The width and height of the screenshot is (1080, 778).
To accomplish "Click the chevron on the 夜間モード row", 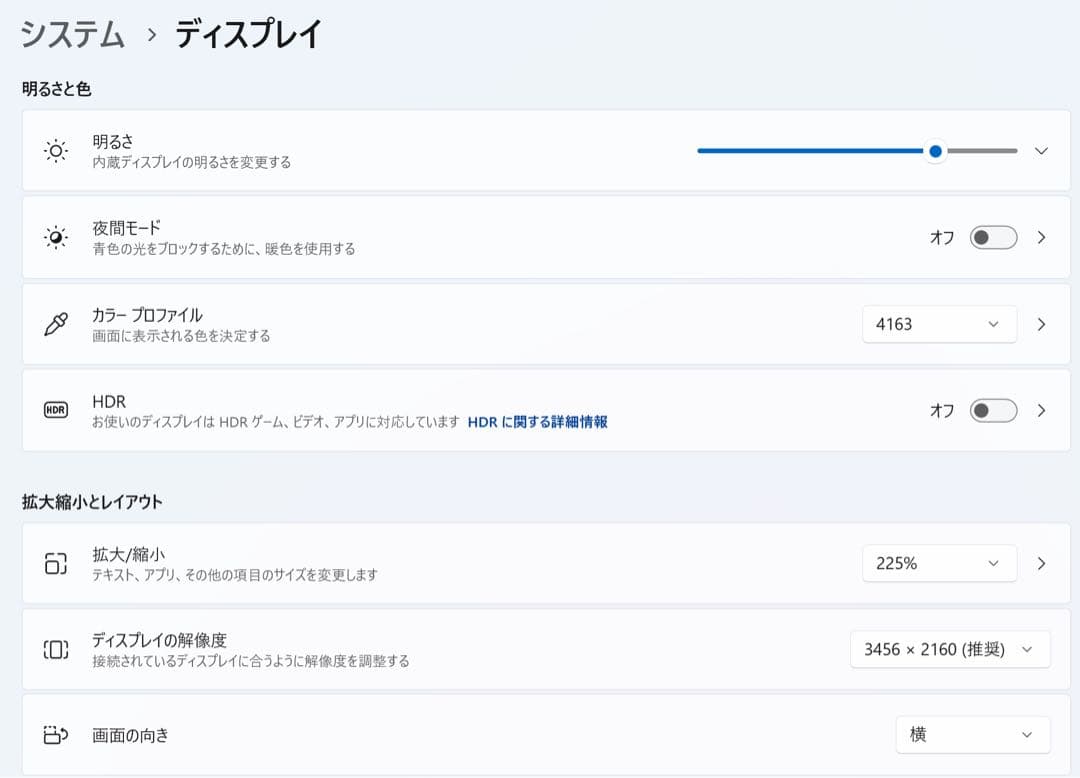I will 1040,237.
